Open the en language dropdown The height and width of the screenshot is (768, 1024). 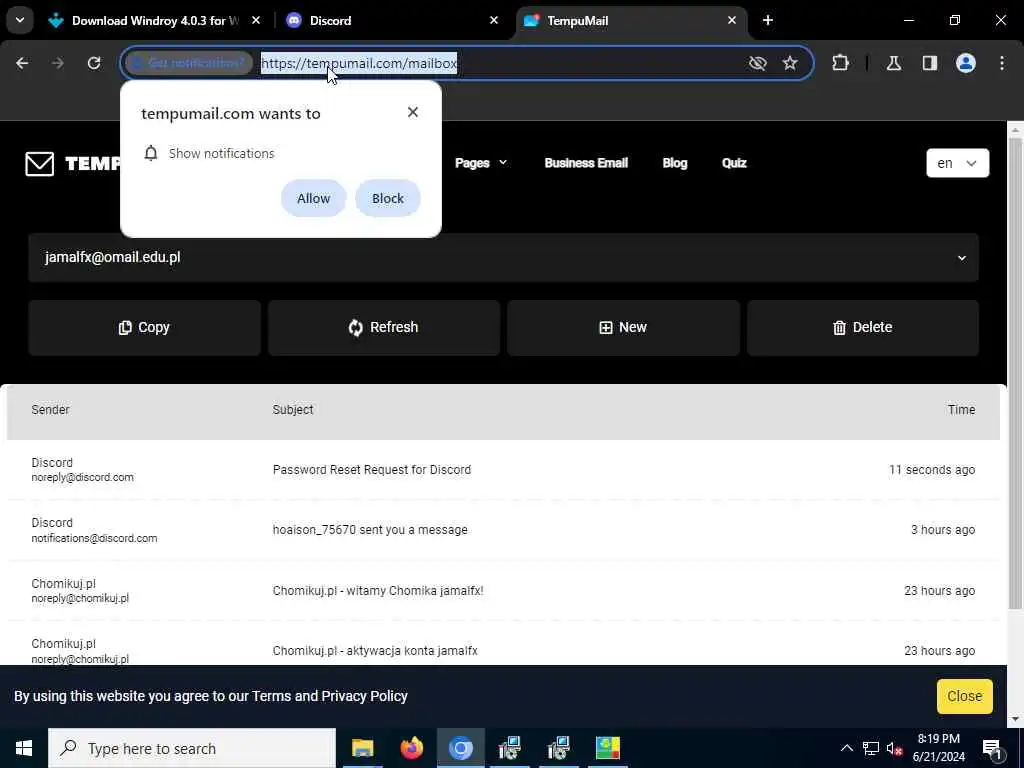(x=957, y=163)
